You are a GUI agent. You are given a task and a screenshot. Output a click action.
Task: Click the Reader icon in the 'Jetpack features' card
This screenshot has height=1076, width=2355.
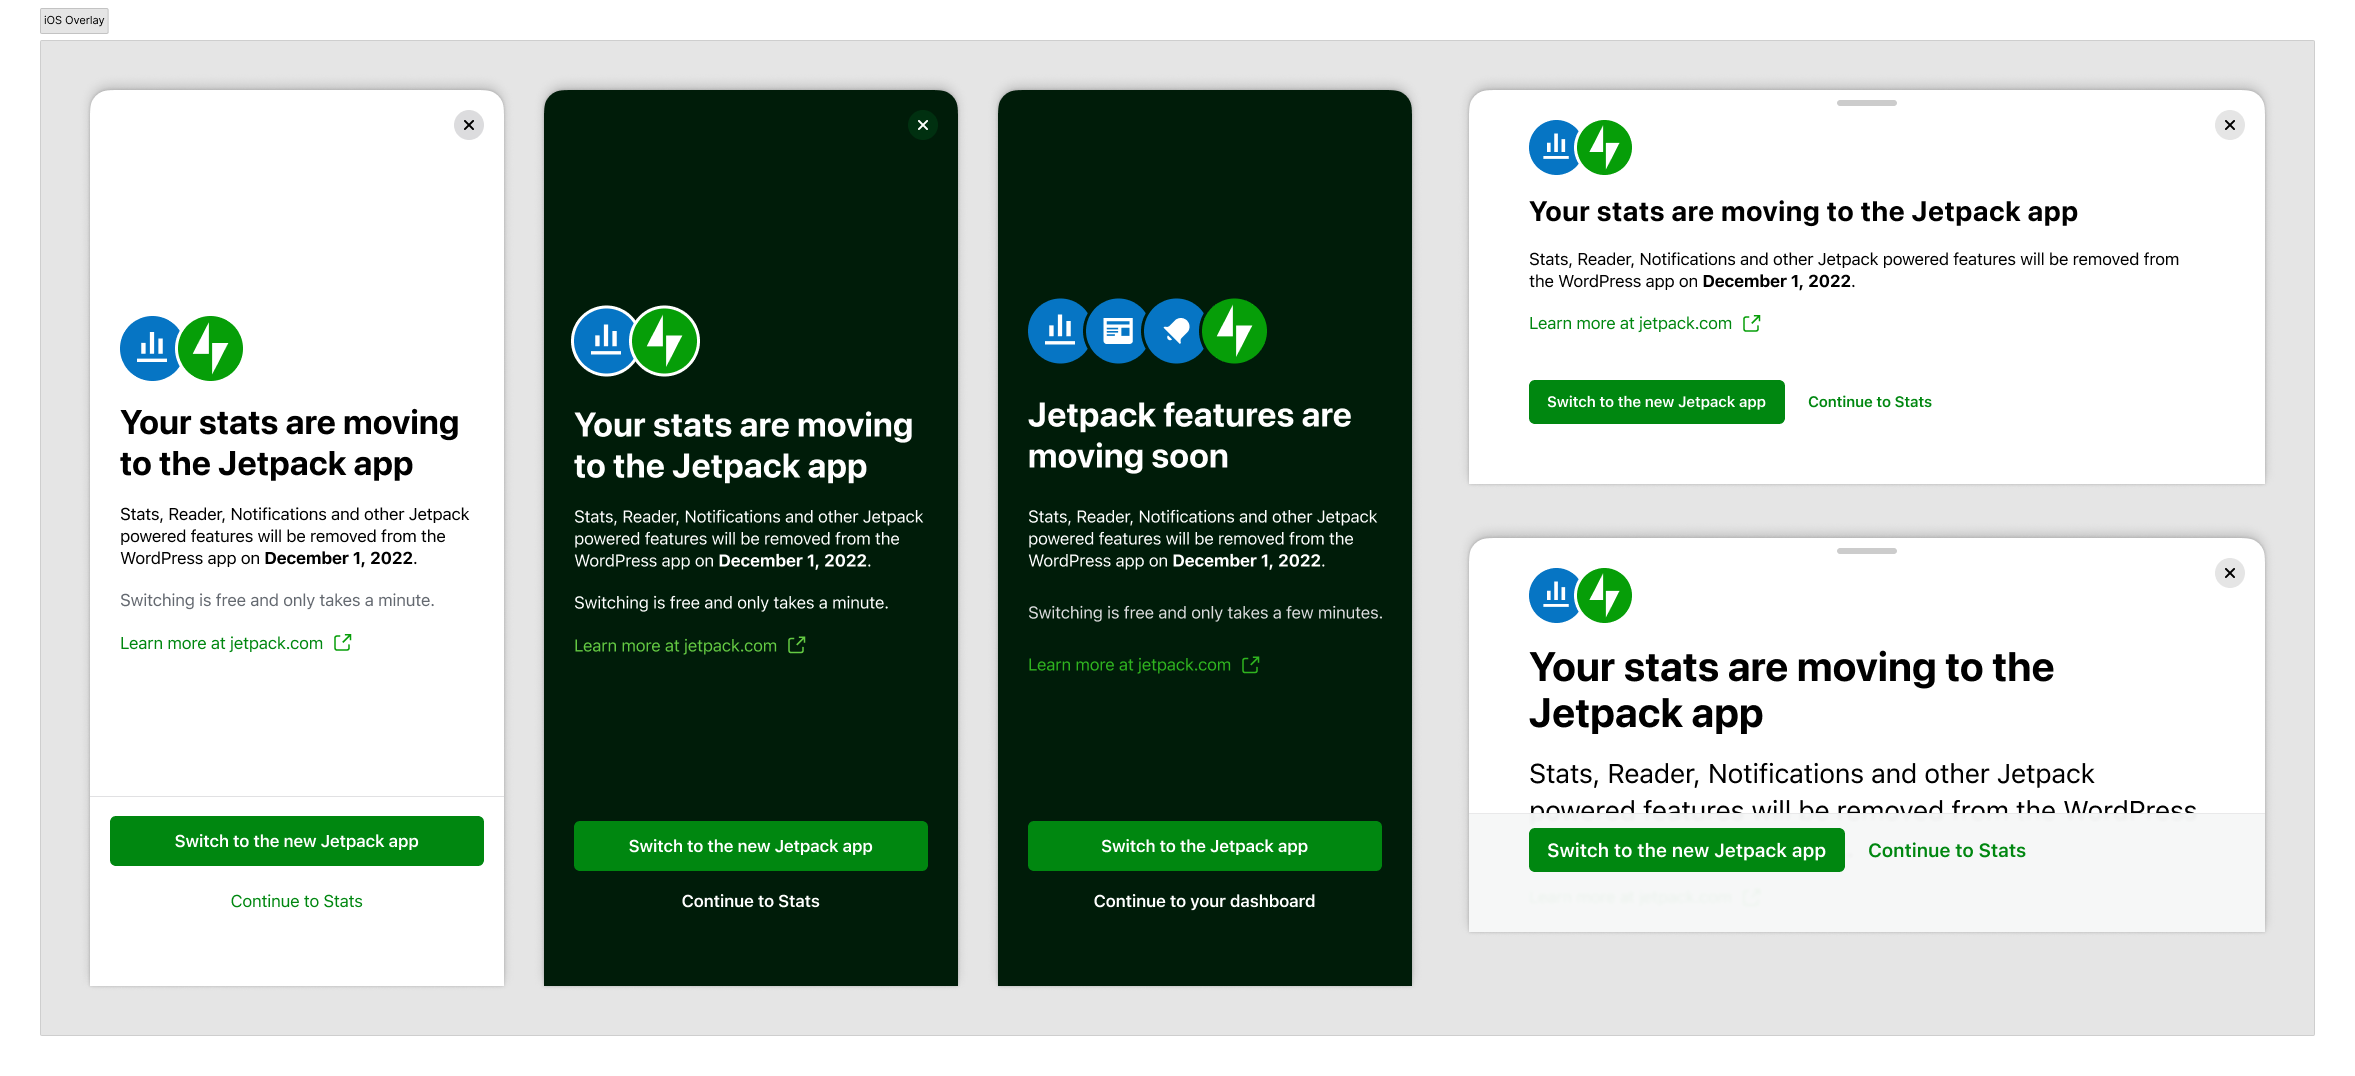(1117, 331)
